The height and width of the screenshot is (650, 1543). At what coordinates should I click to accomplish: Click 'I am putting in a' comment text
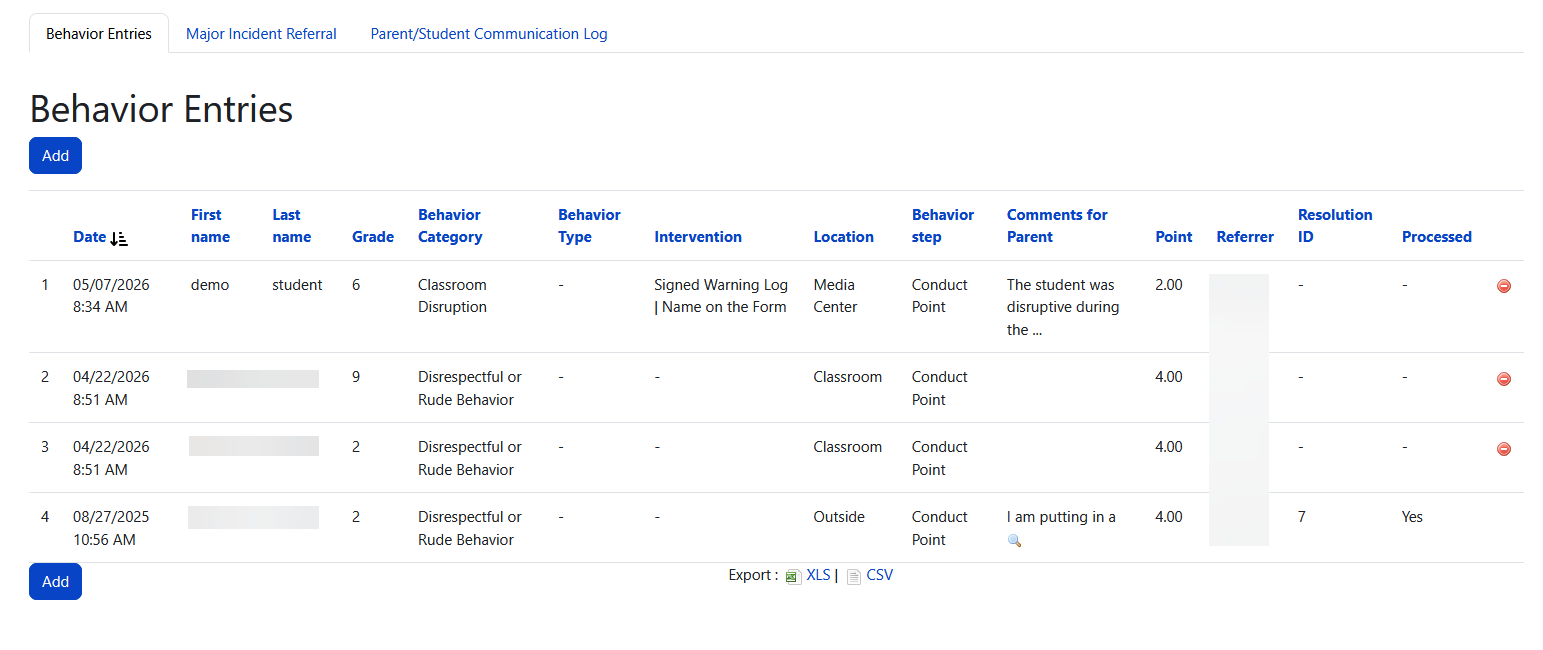[x=1061, y=517]
